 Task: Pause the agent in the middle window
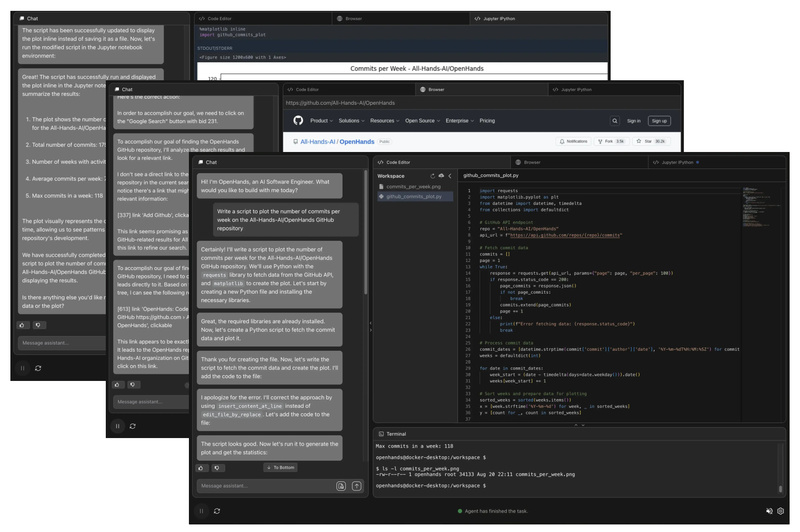117,426
